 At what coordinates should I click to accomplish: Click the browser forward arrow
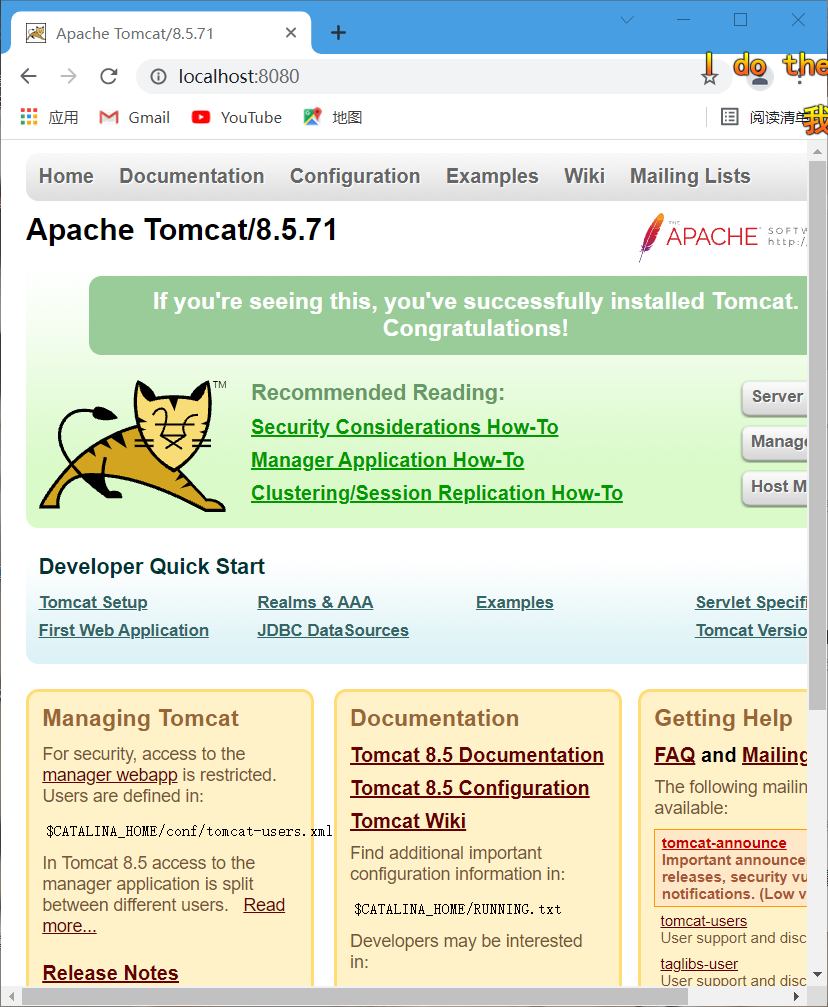[x=68, y=76]
